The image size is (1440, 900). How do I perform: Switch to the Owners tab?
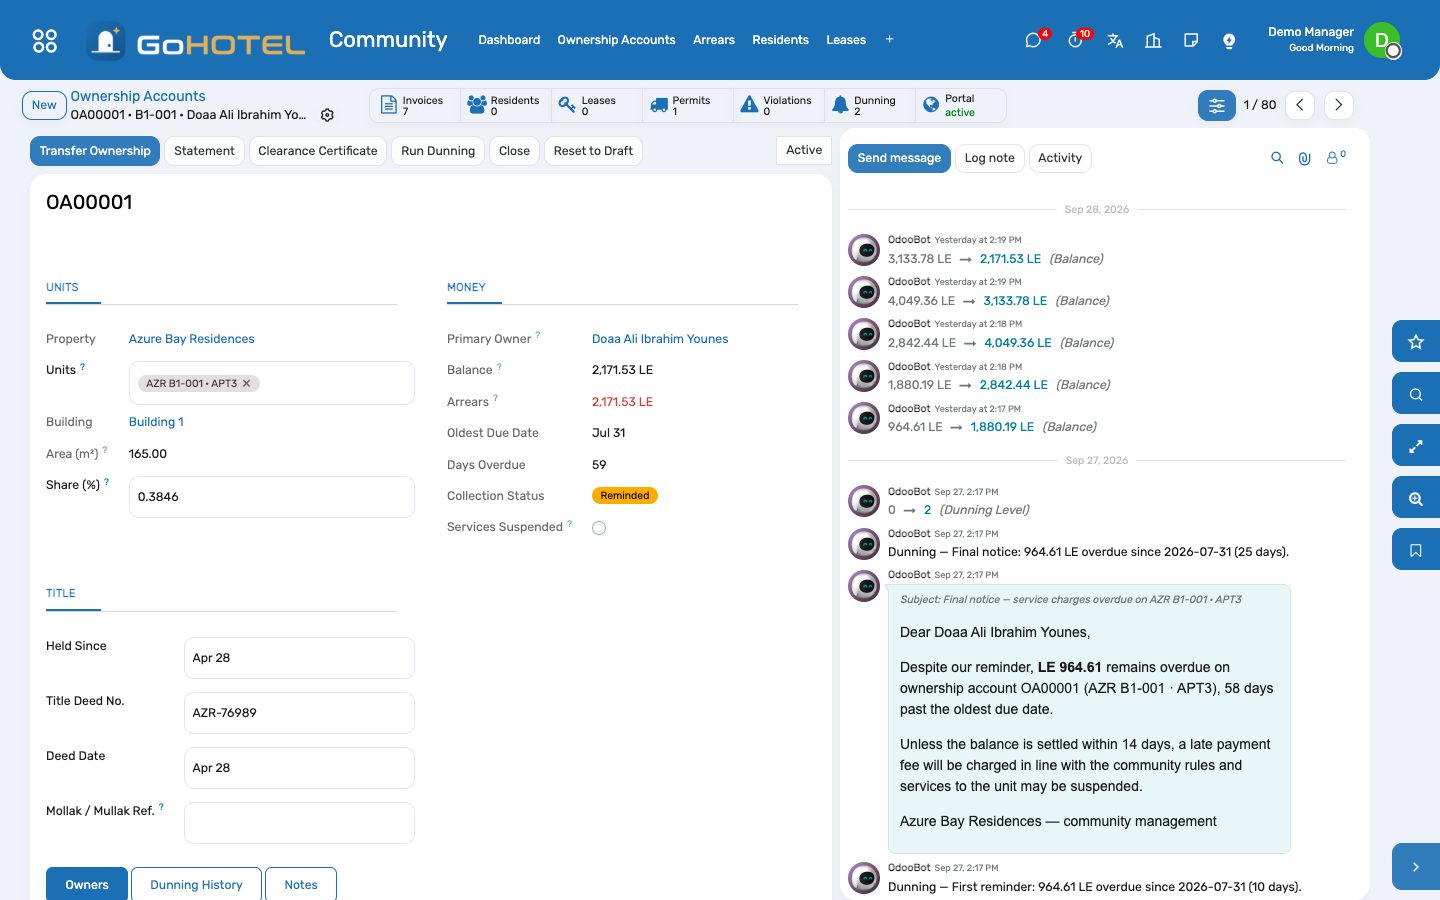click(87, 884)
